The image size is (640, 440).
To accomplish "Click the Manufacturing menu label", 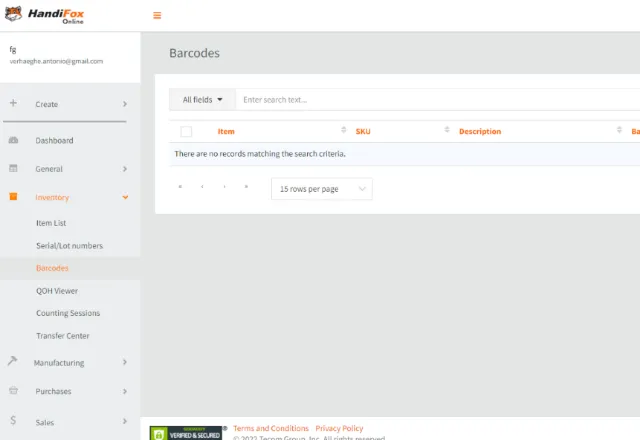I will (x=59, y=363).
